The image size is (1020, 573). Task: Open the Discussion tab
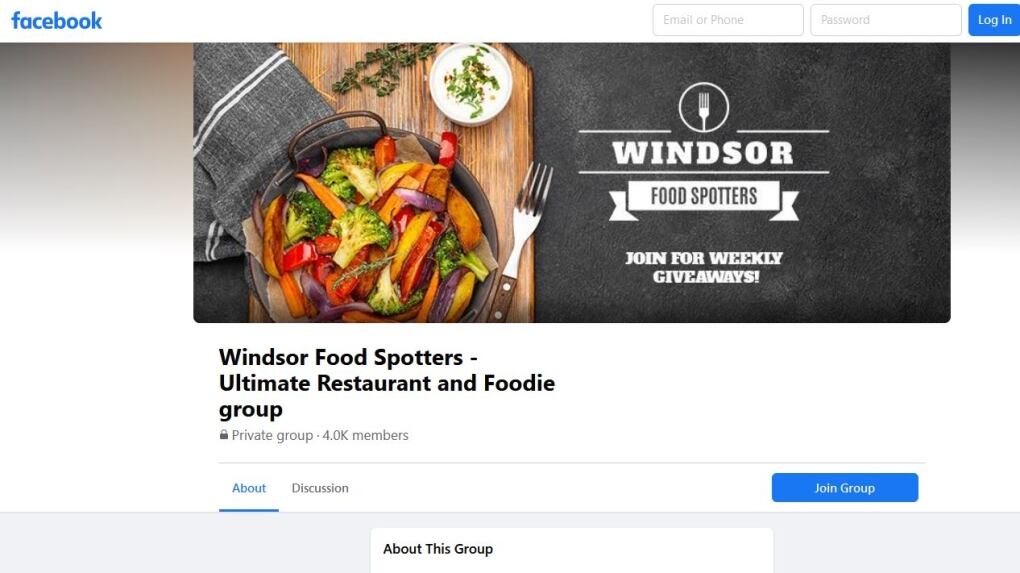tap(320, 488)
